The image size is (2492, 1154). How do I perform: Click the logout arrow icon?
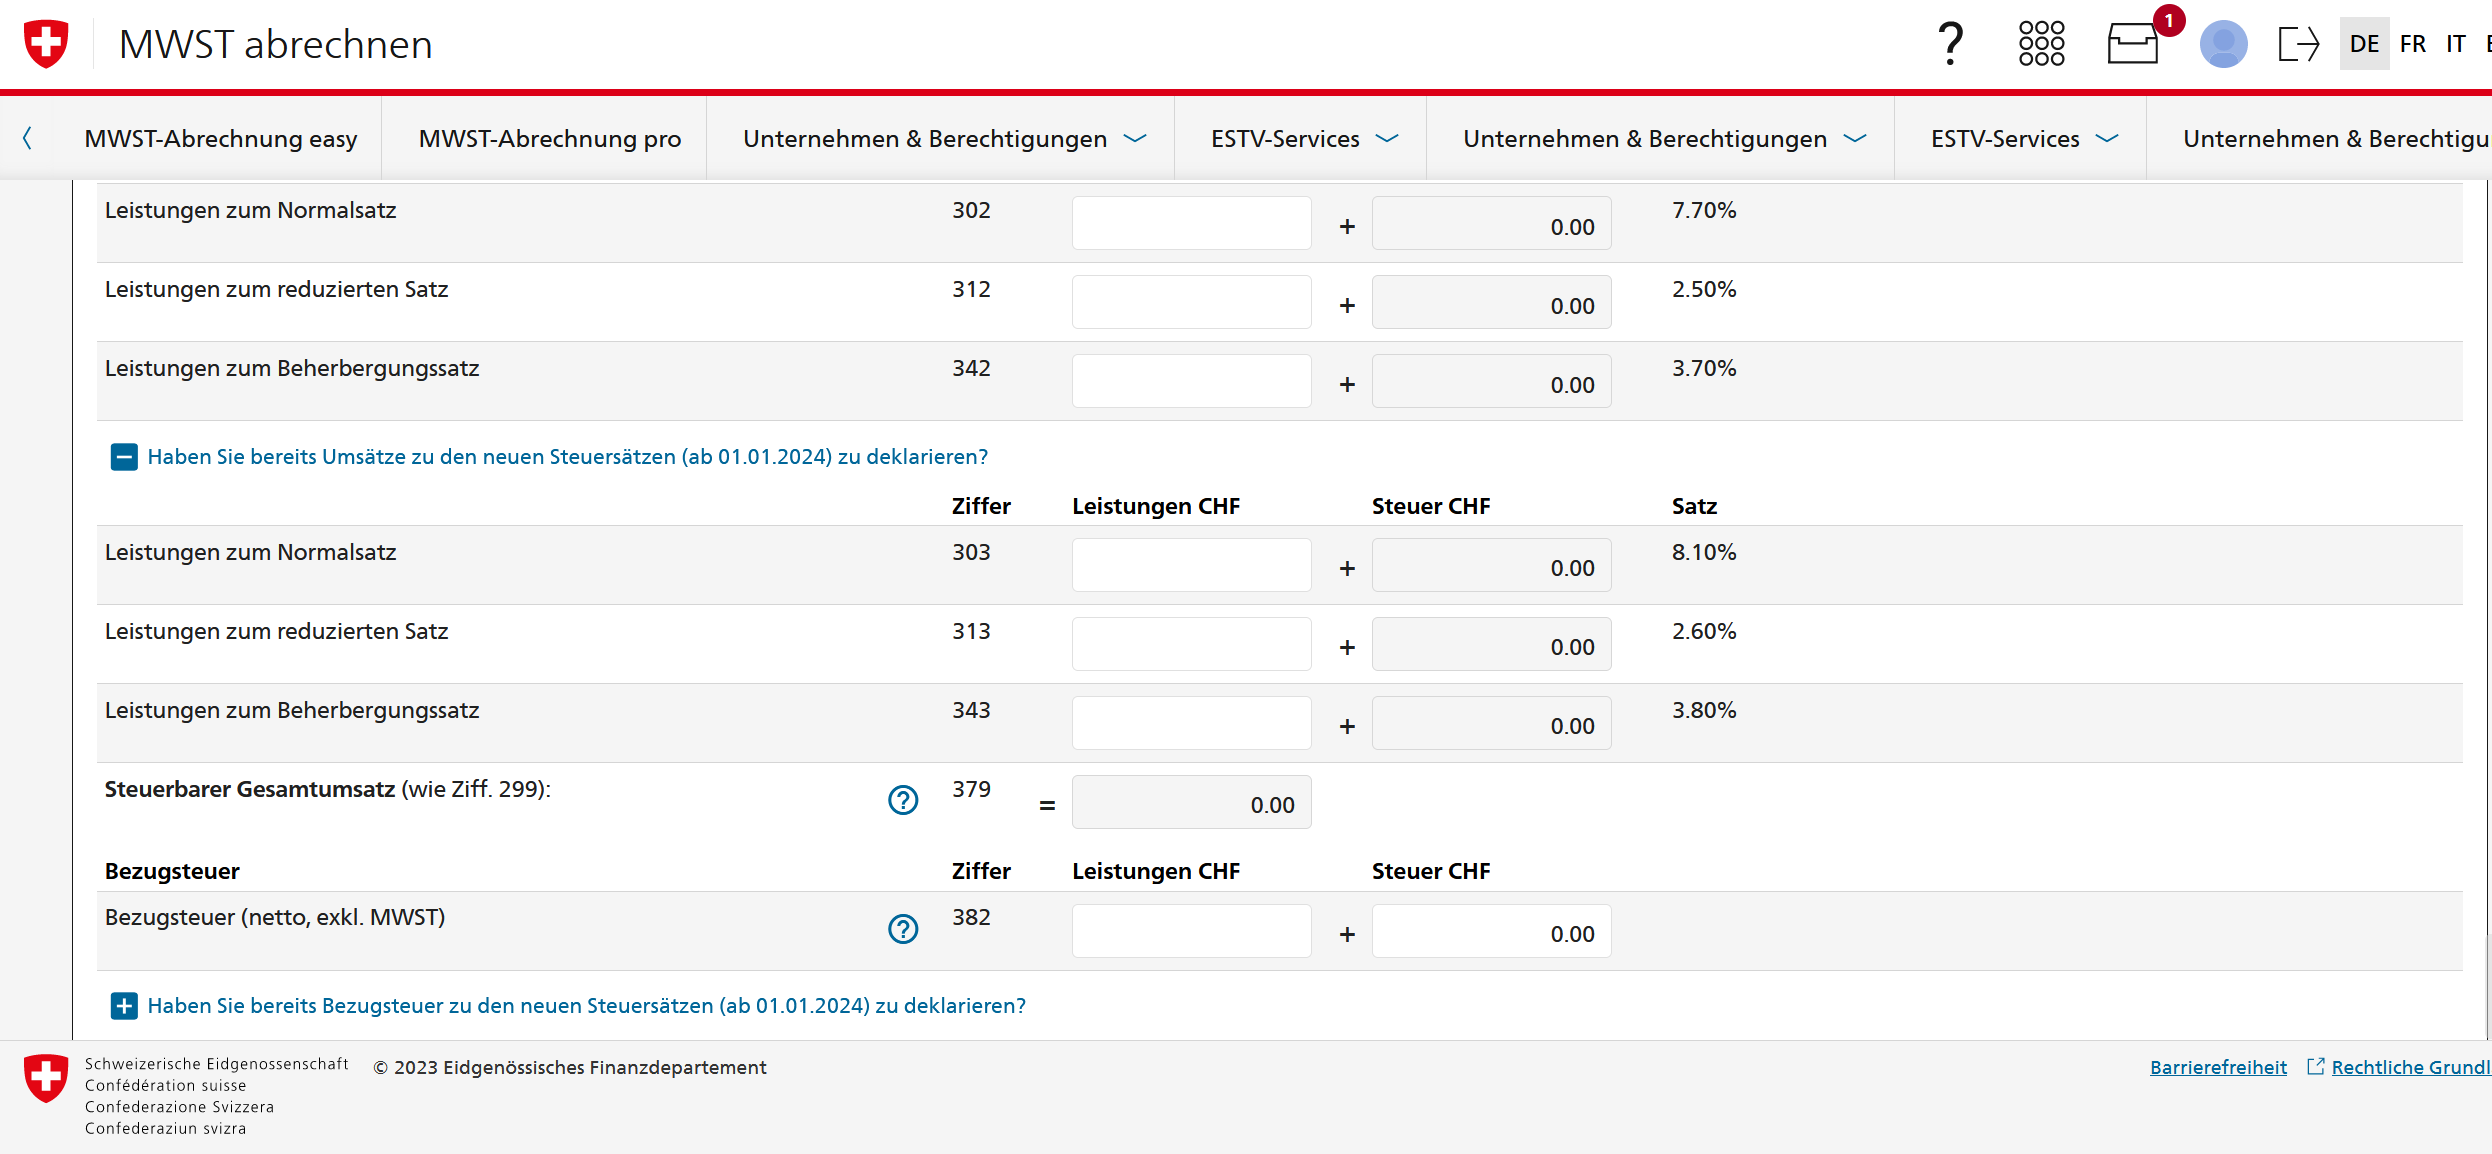pos(2298,44)
